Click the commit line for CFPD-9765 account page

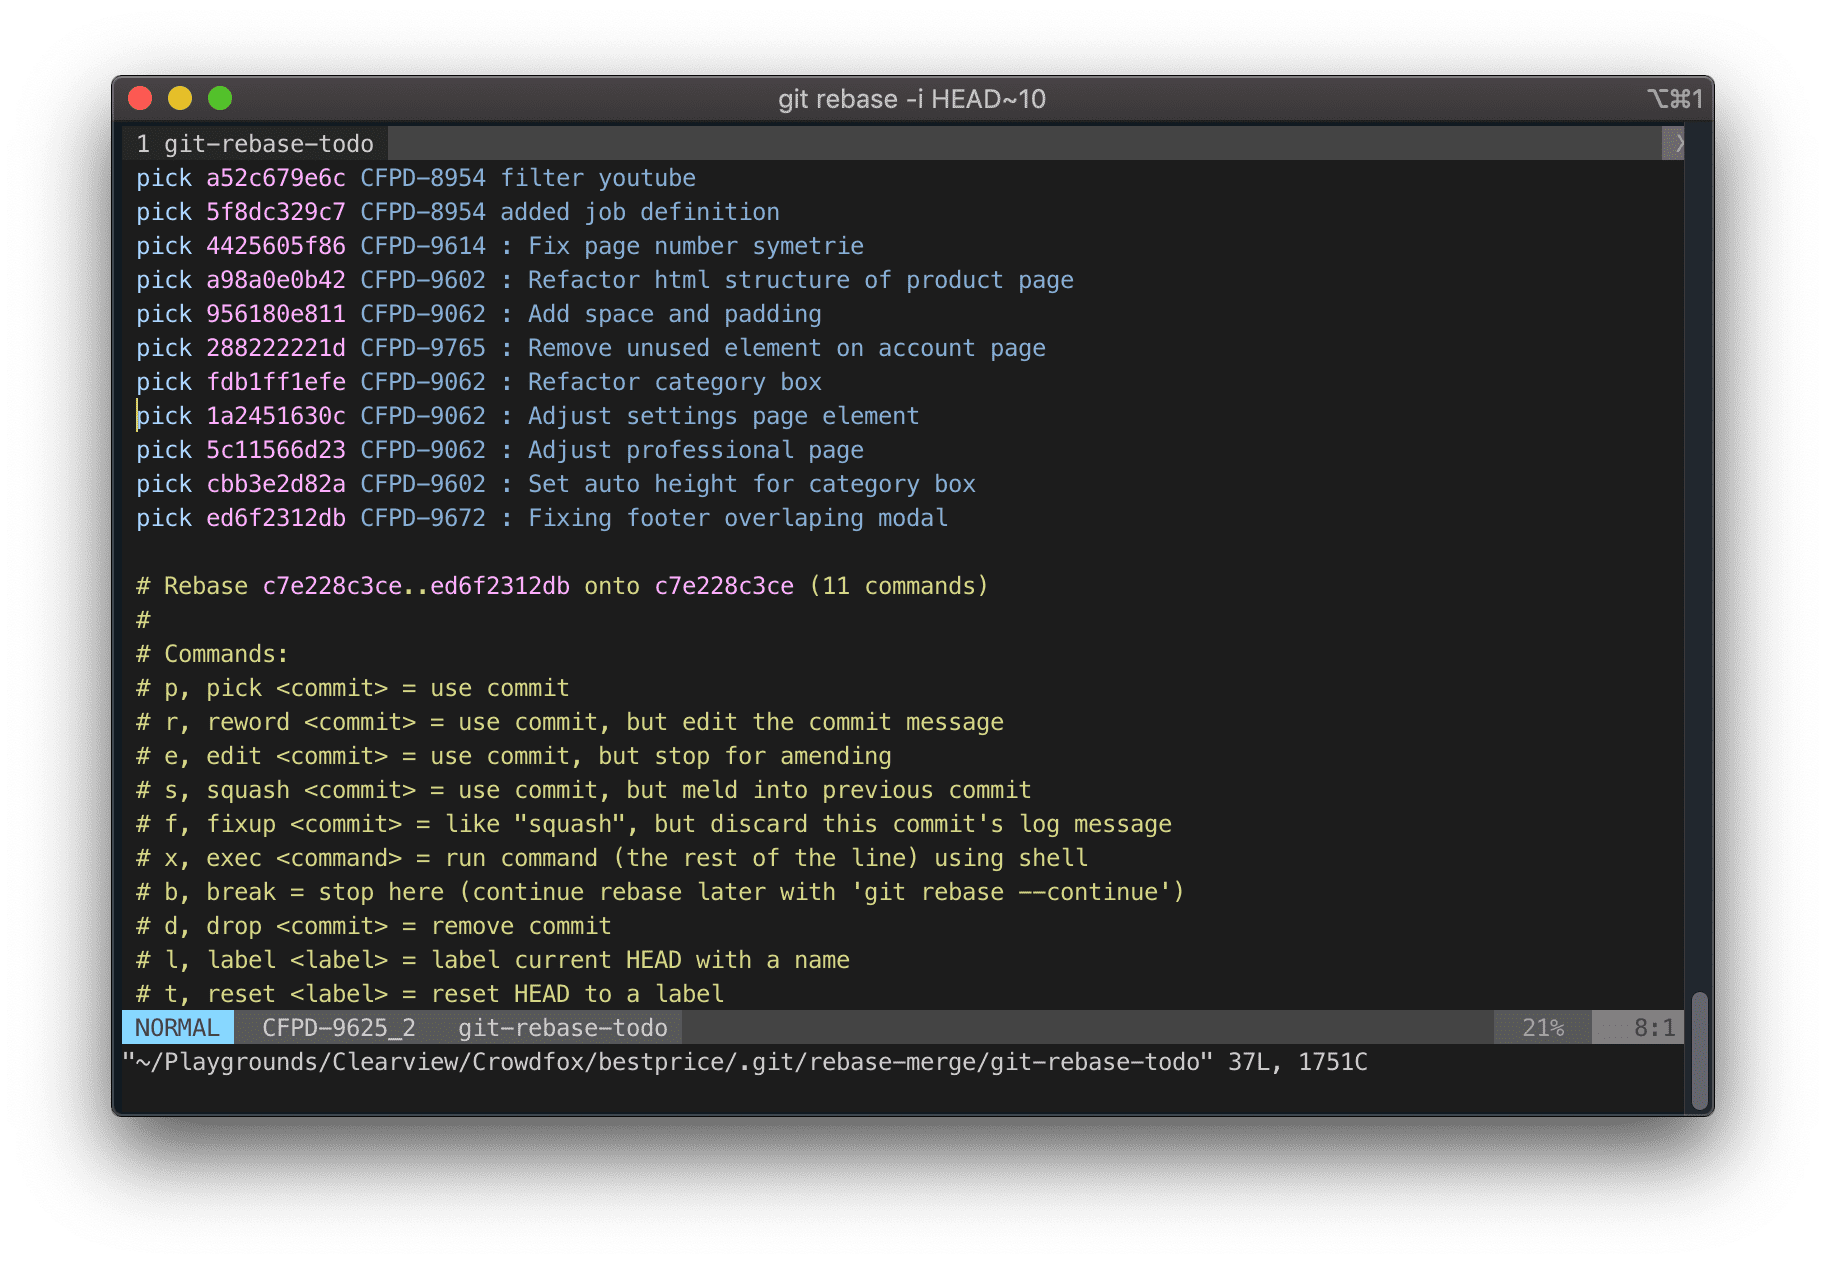pyautogui.click(x=590, y=347)
